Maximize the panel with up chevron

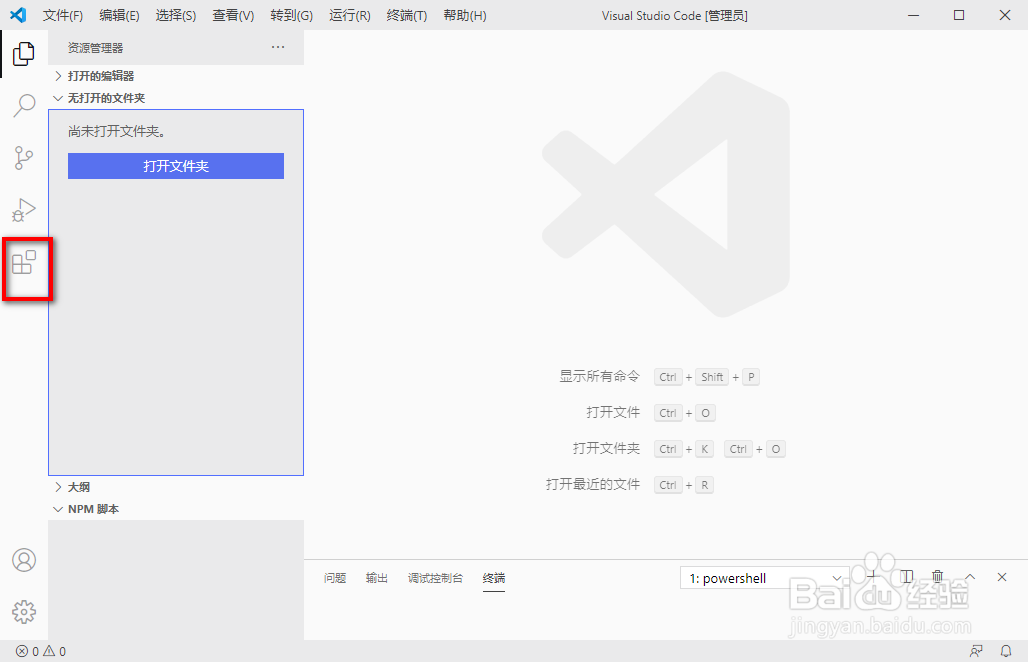[970, 577]
